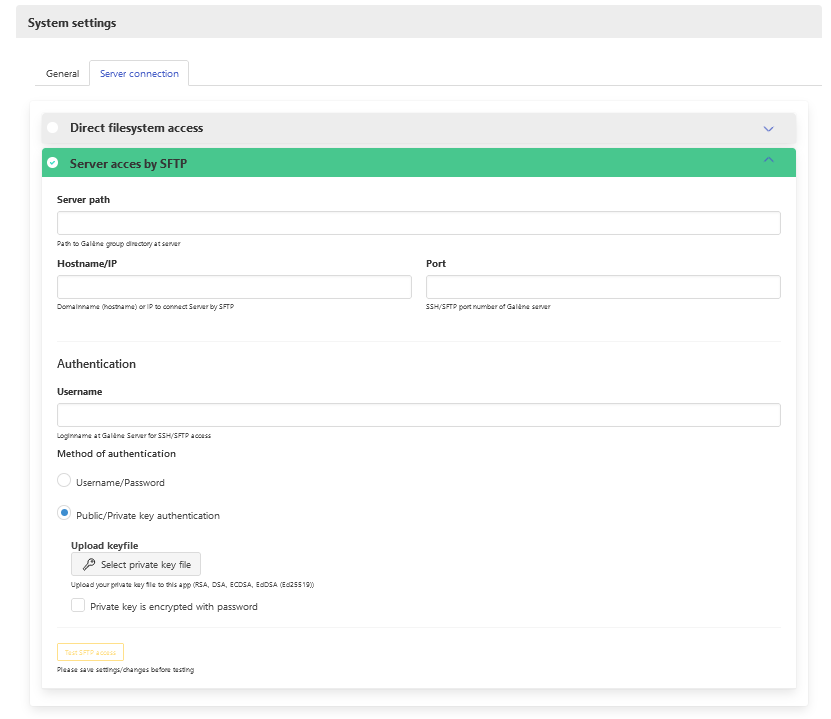Expand Direct filesystem access chevron
This screenshot has height=719, width=831.
768,129
